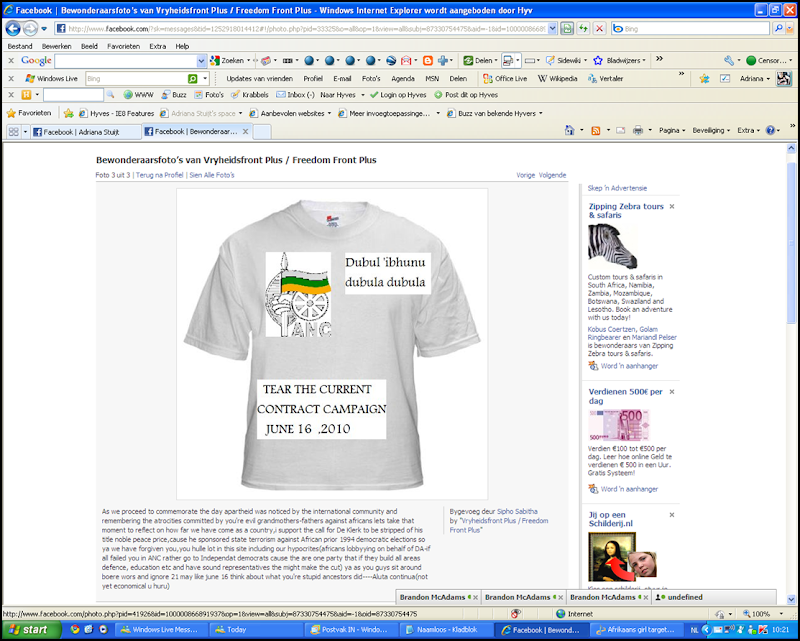Open the Help menu
This screenshot has width=800, height=641.
click(x=182, y=46)
